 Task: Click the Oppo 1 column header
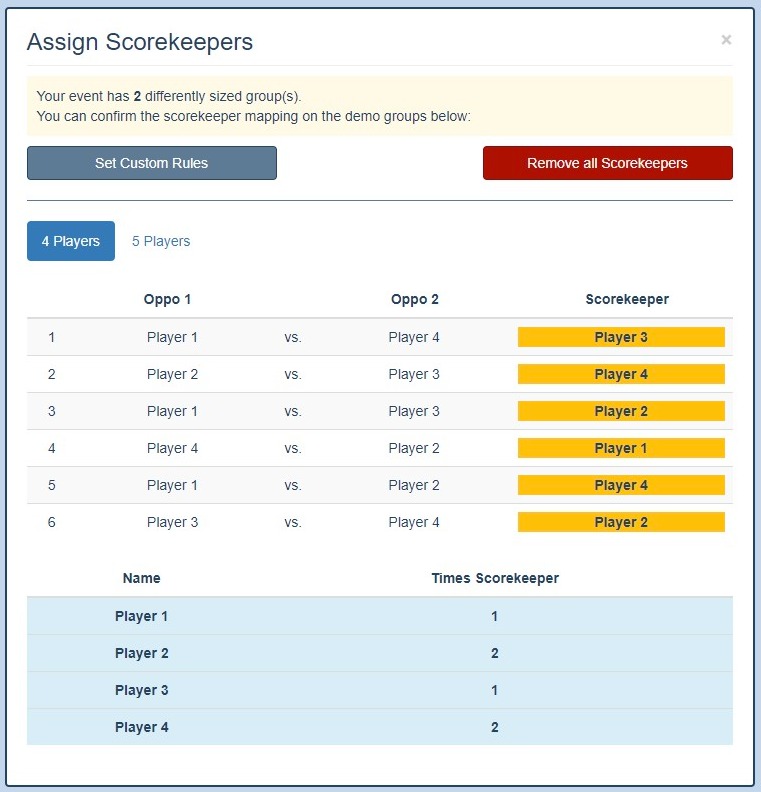pyautogui.click(x=167, y=299)
